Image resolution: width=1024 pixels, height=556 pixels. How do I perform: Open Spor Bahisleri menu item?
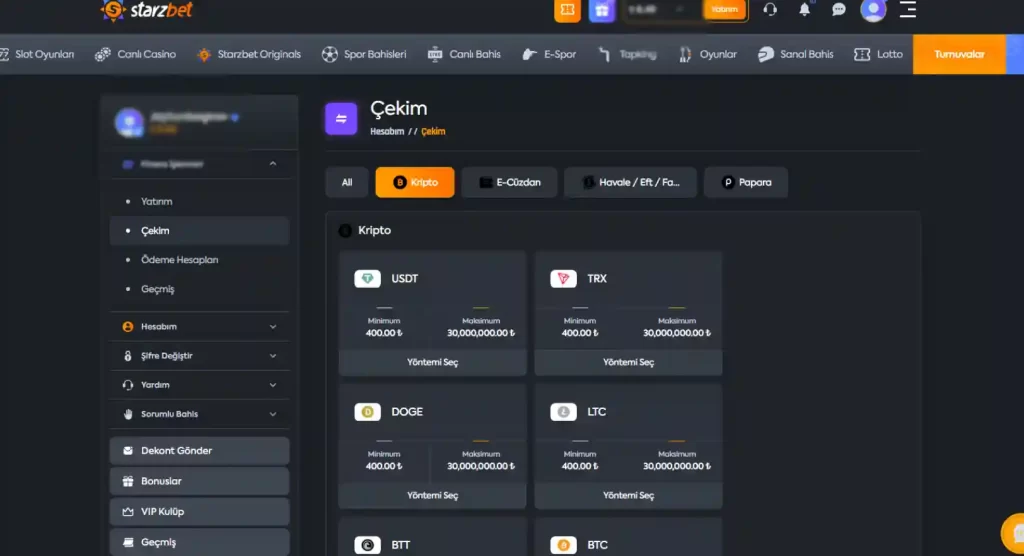(x=364, y=54)
